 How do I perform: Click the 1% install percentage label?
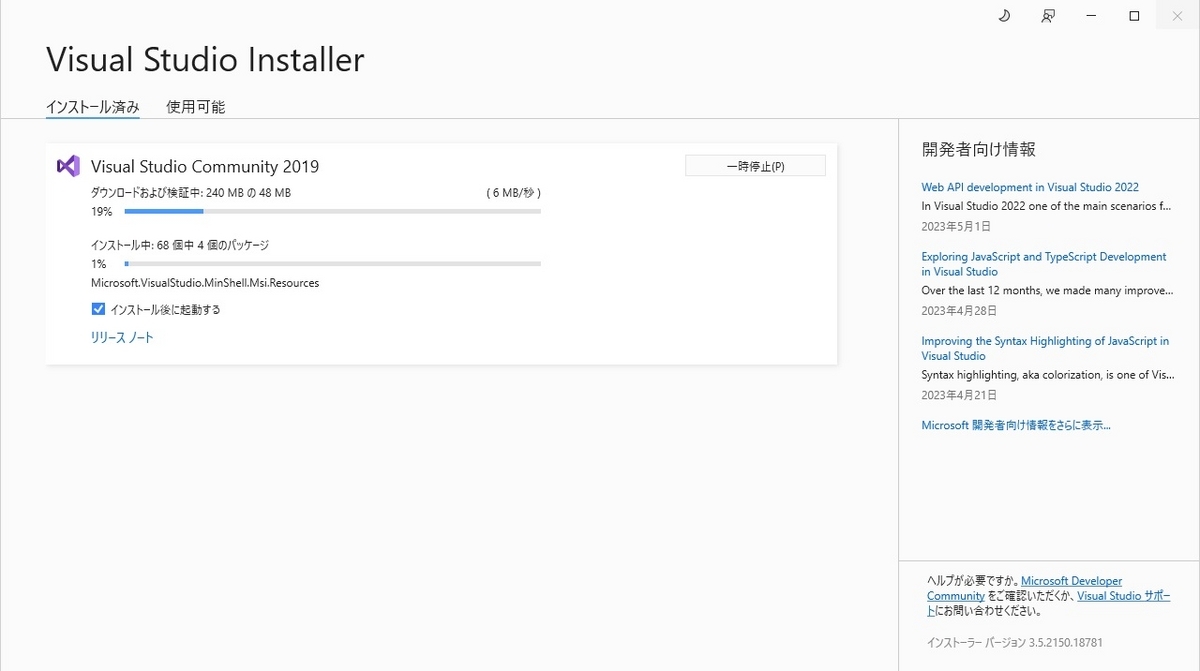(98, 264)
